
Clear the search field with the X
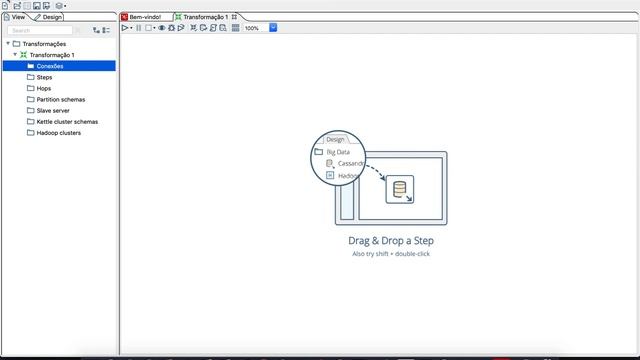point(78,31)
